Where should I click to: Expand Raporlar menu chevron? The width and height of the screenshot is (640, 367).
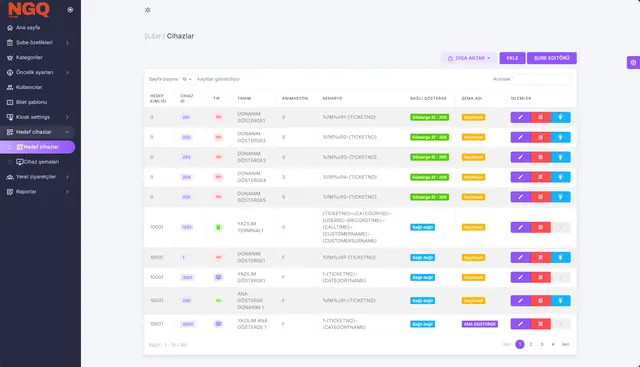(x=67, y=192)
